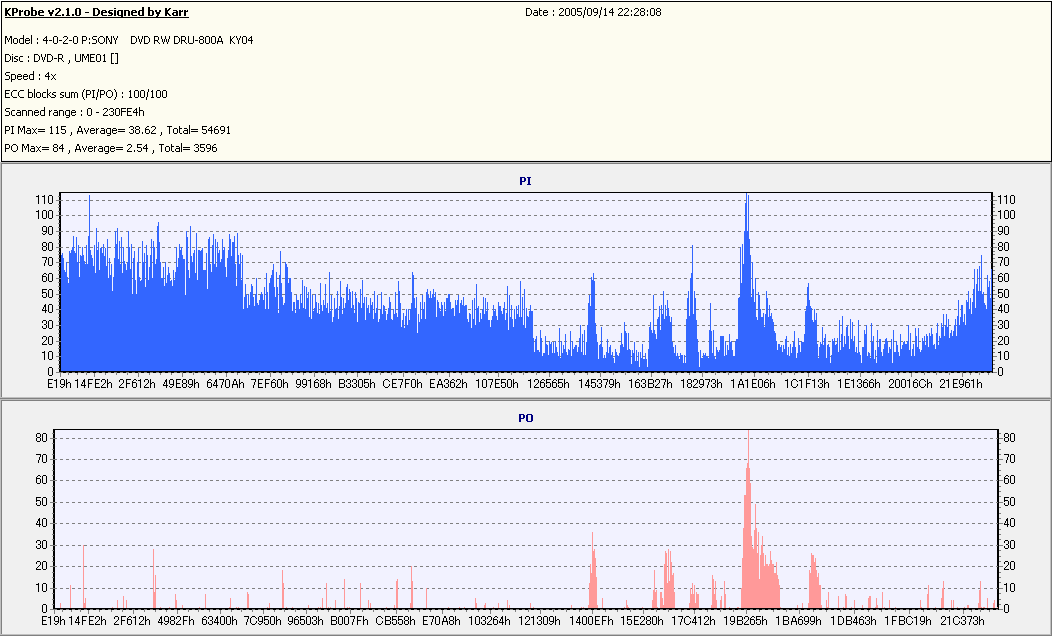Click the 1FBC19h label on the PO axis
The width and height of the screenshot is (1052, 636).
point(908,621)
